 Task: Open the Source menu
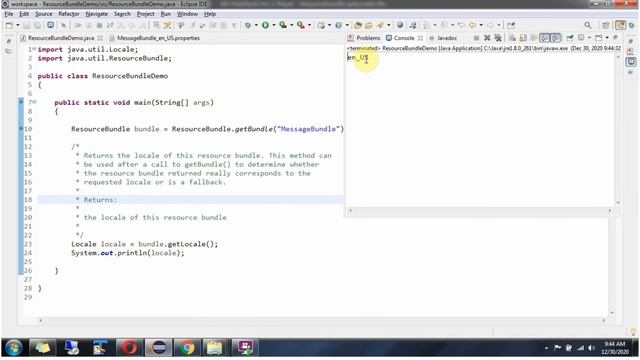pyautogui.click(x=44, y=14)
